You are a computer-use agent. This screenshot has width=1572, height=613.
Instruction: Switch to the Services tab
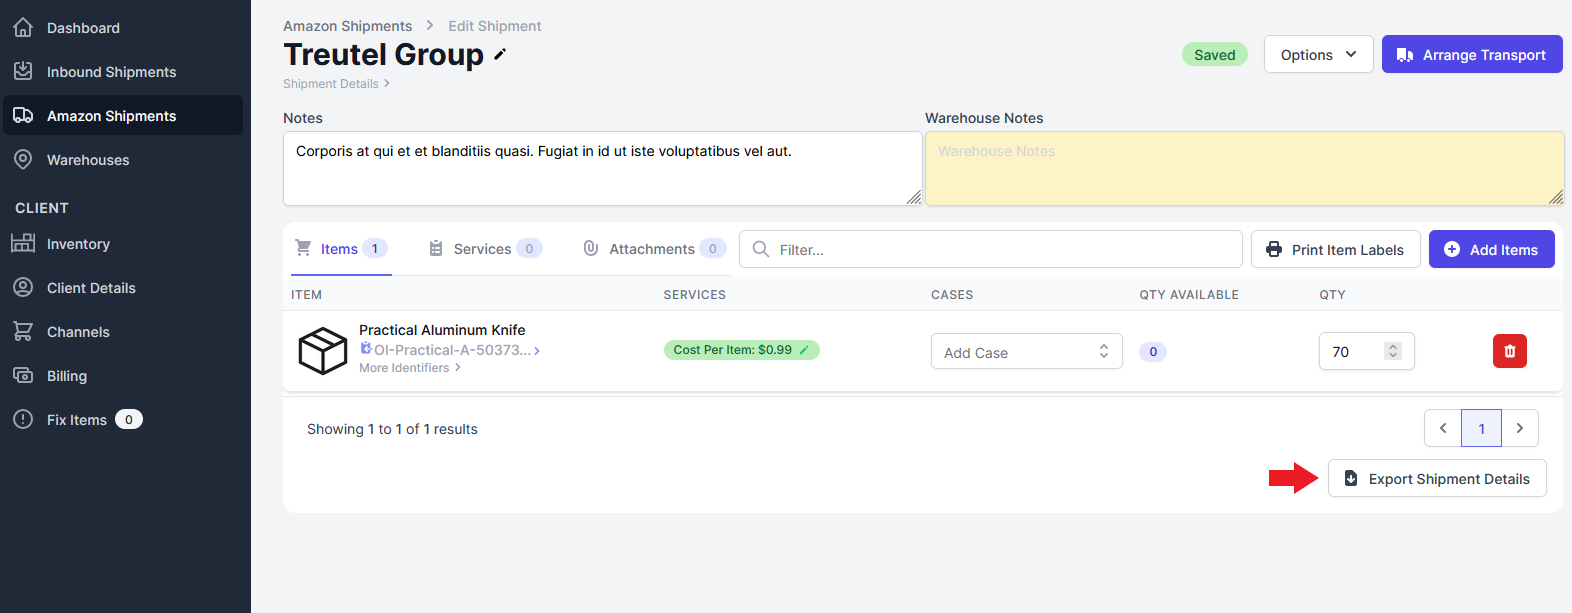pos(485,249)
